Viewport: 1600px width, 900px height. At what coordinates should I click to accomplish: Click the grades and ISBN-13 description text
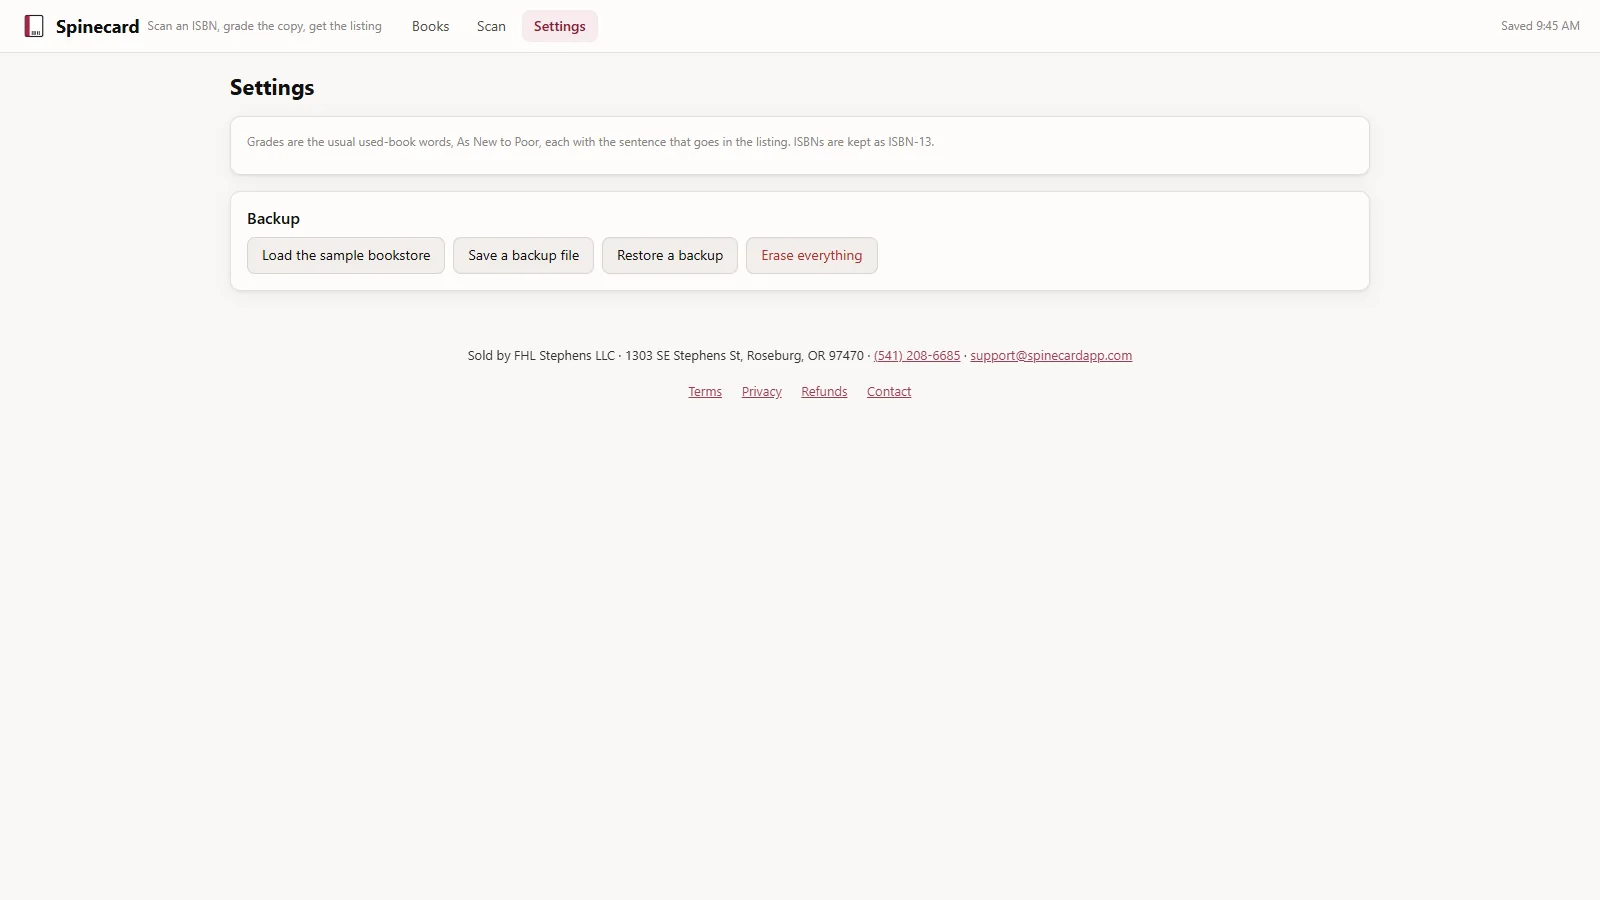point(590,142)
